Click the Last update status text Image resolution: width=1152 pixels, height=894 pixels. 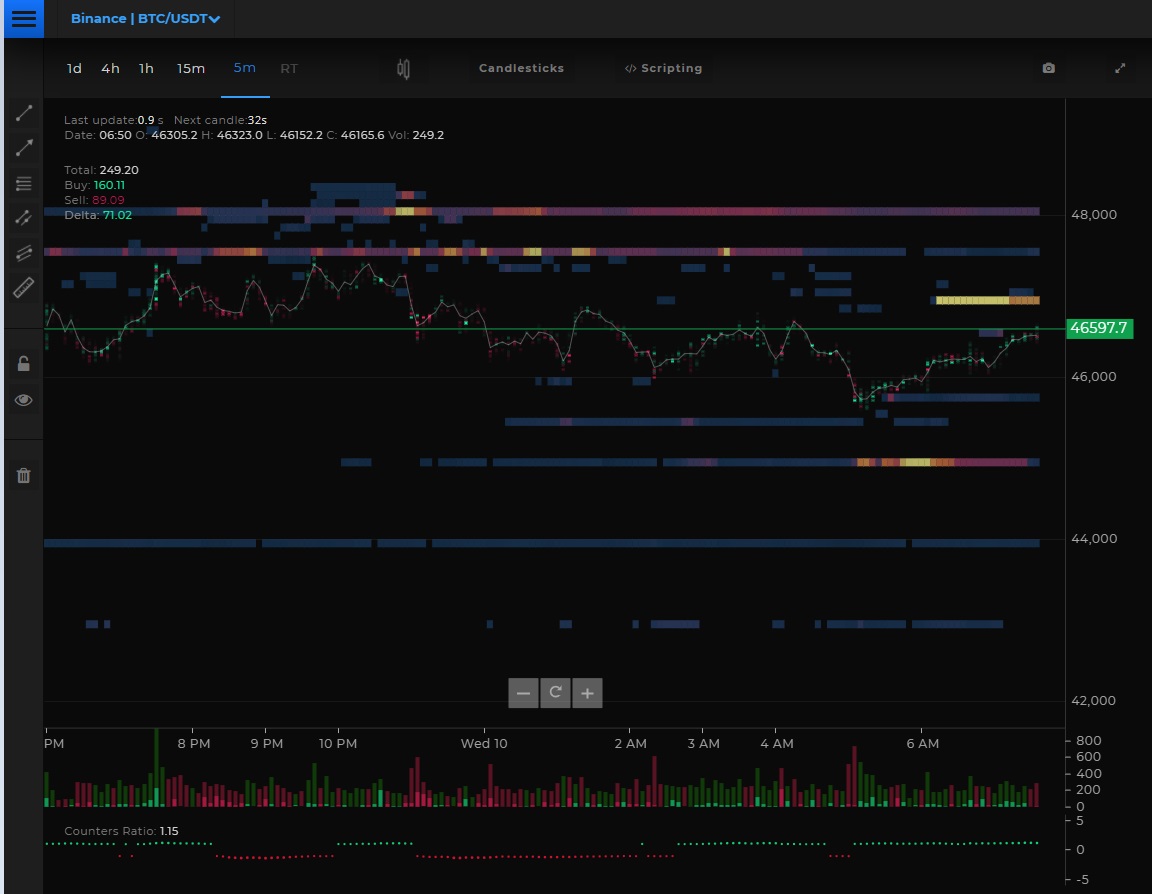coord(114,120)
